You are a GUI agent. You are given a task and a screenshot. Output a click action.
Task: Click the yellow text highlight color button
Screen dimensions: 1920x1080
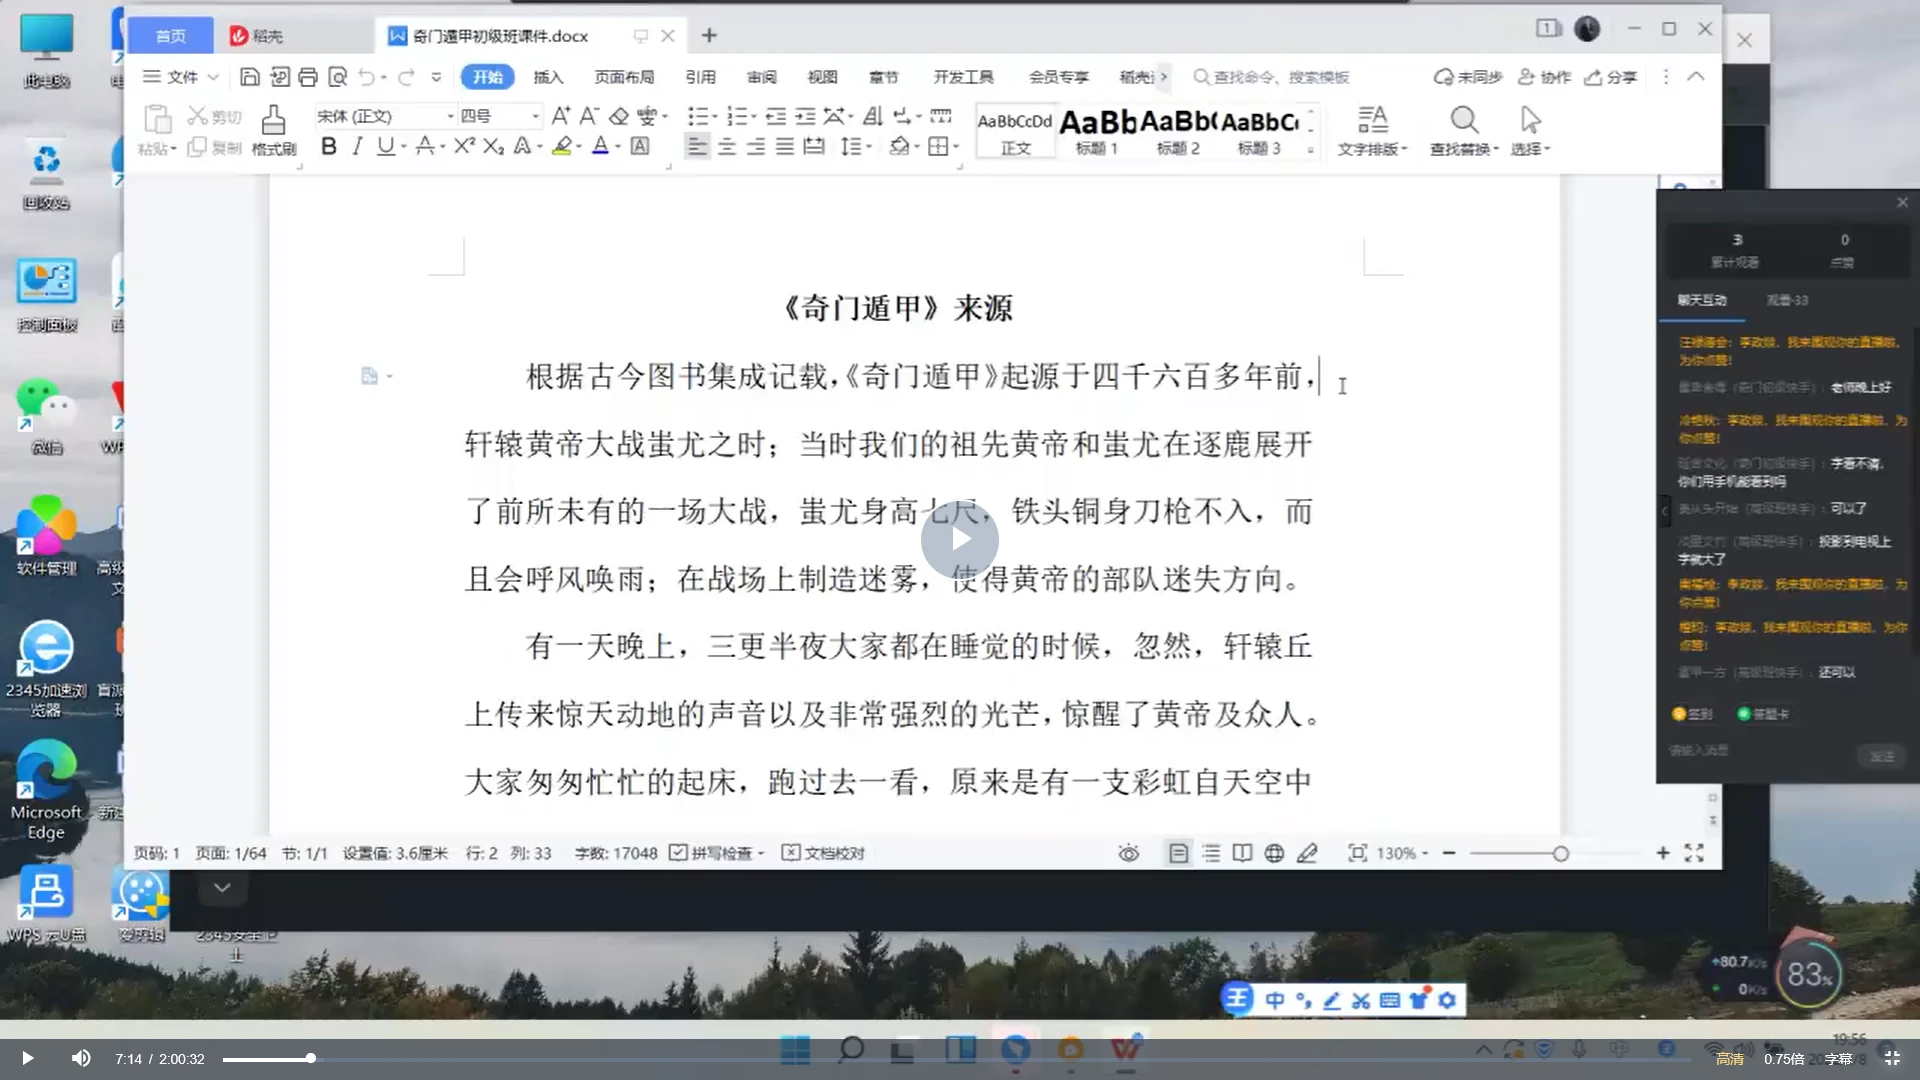point(562,147)
